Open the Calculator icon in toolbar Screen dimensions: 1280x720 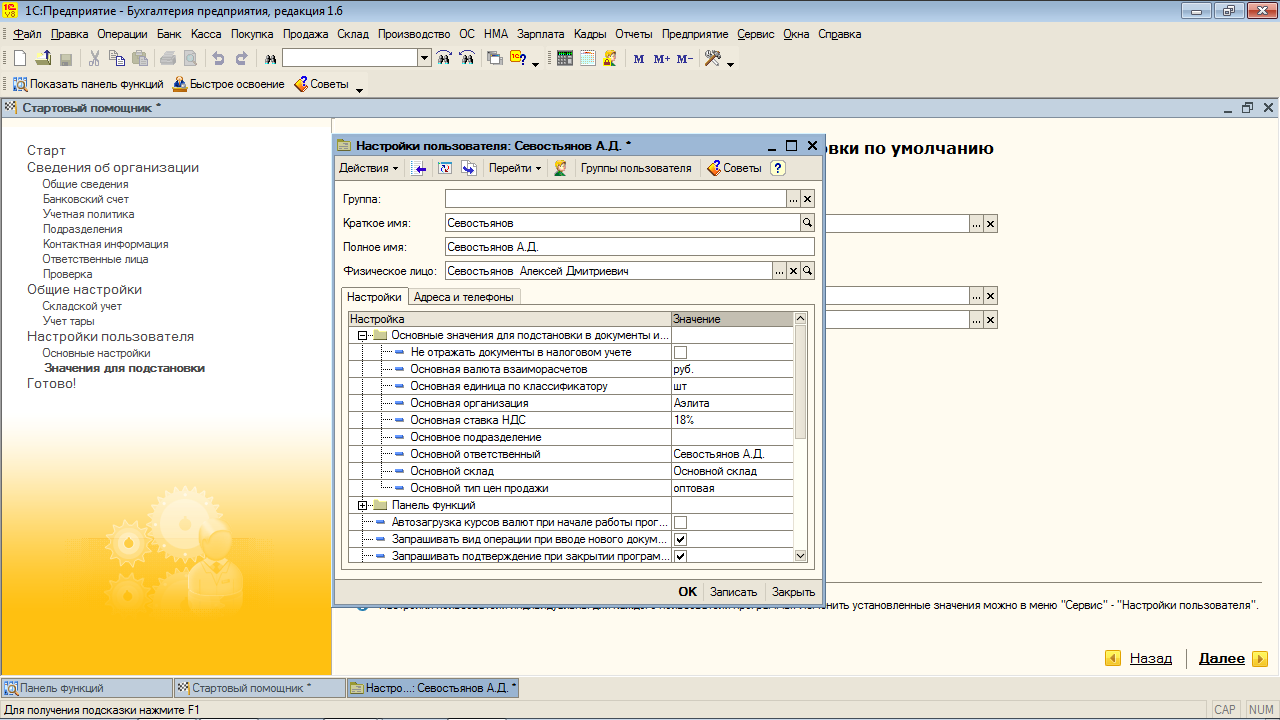(565, 59)
